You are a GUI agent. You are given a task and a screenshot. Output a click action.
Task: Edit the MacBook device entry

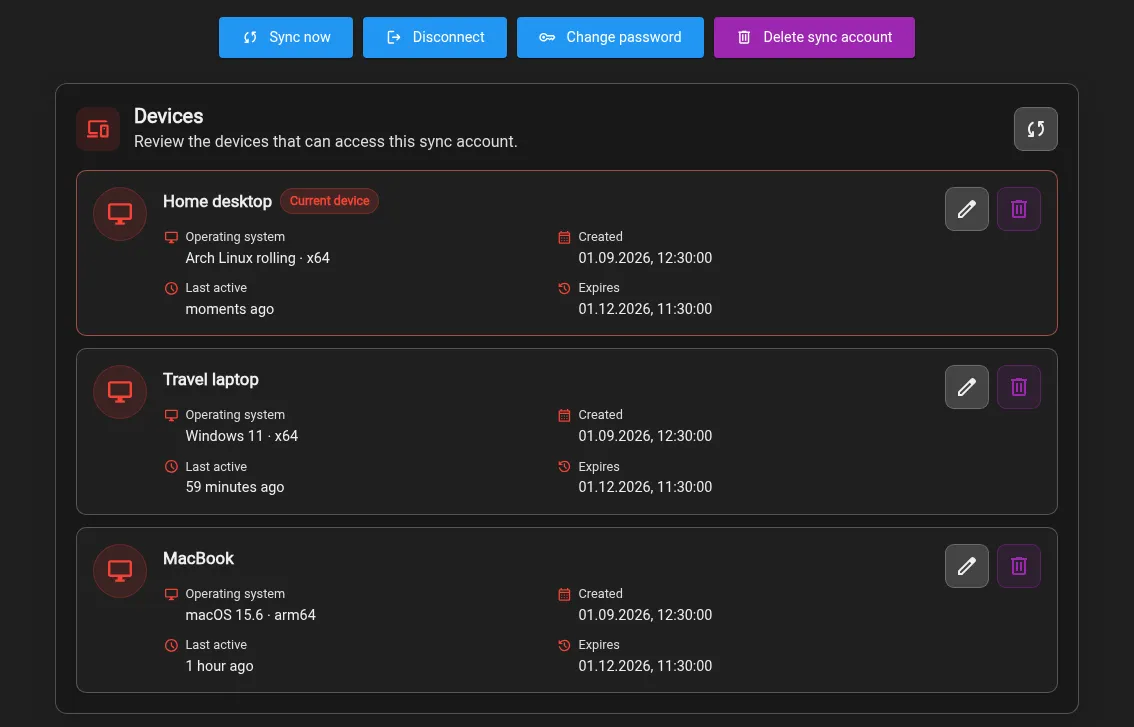(966, 566)
